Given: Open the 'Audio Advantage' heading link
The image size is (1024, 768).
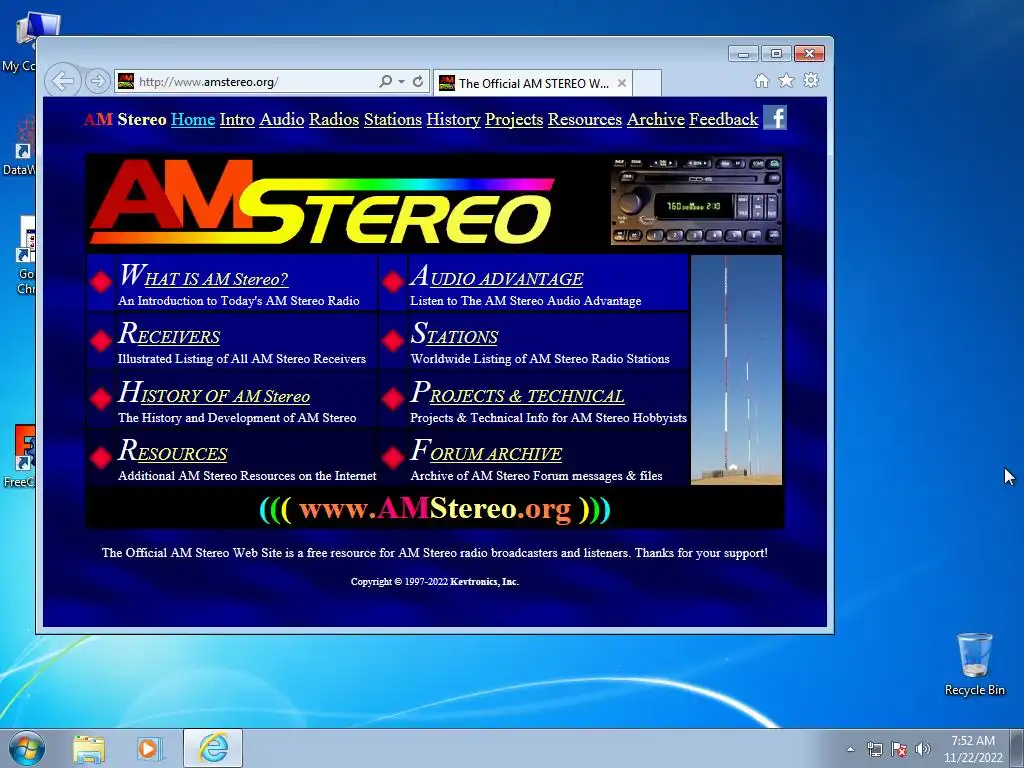Looking at the screenshot, I should pyautogui.click(x=496, y=276).
